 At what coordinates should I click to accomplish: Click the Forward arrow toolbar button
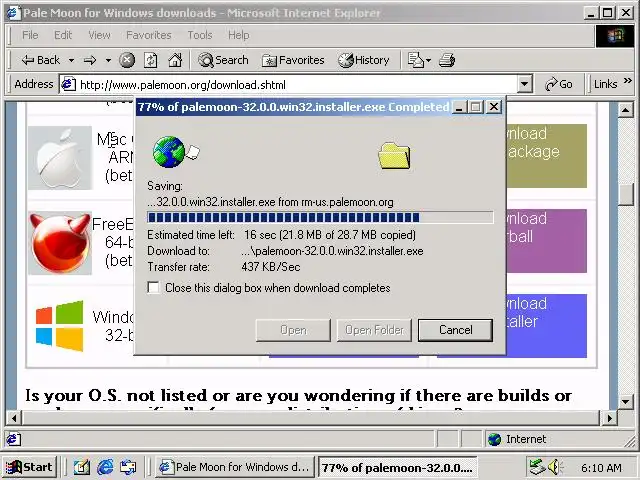tap(90, 60)
